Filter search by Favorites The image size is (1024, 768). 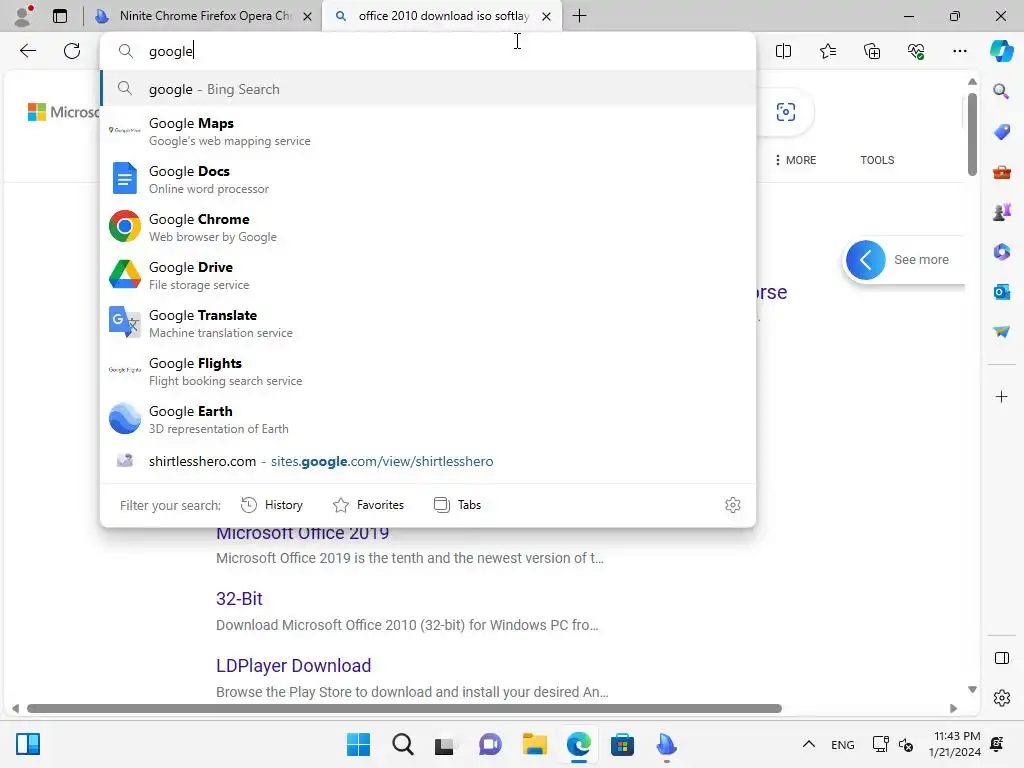tap(368, 505)
